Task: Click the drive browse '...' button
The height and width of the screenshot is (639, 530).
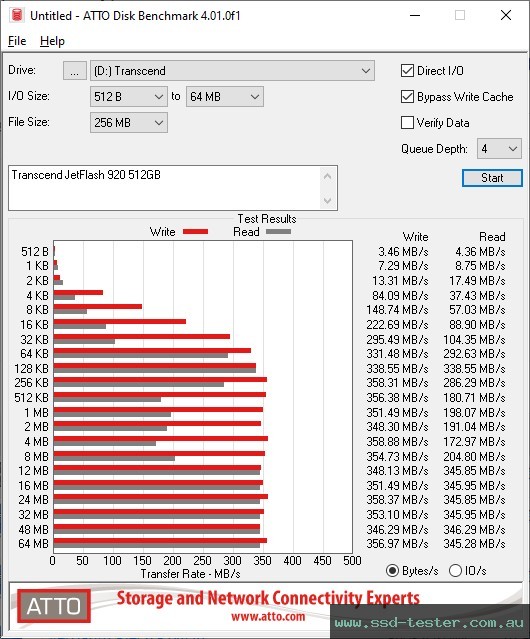Action: [x=75, y=71]
